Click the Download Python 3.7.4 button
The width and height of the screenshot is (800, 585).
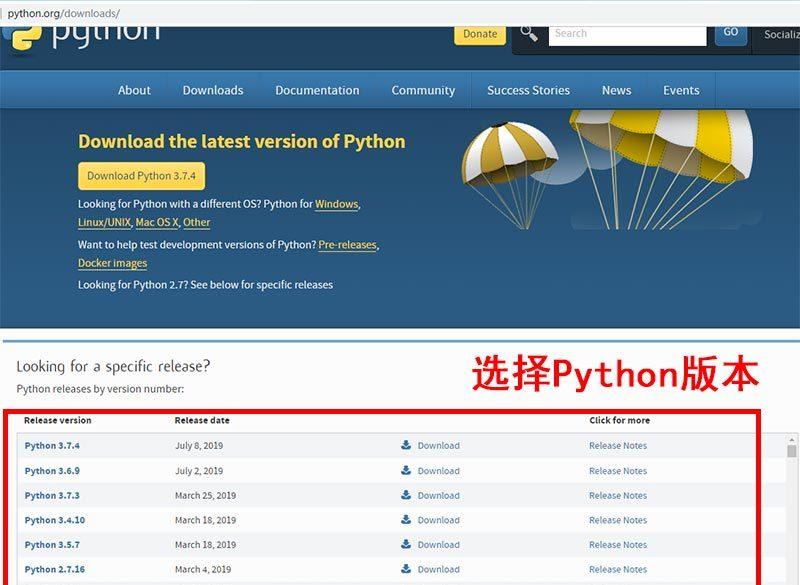click(141, 176)
